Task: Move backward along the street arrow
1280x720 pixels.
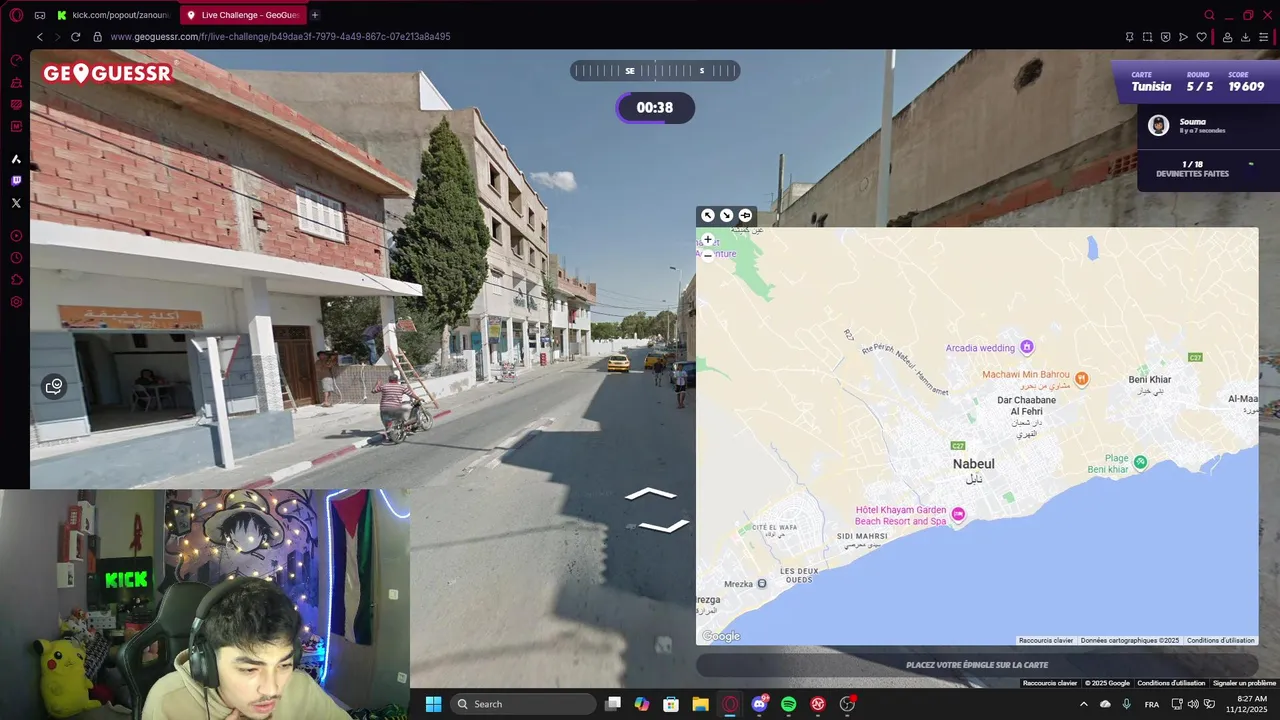Action: (664, 526)
